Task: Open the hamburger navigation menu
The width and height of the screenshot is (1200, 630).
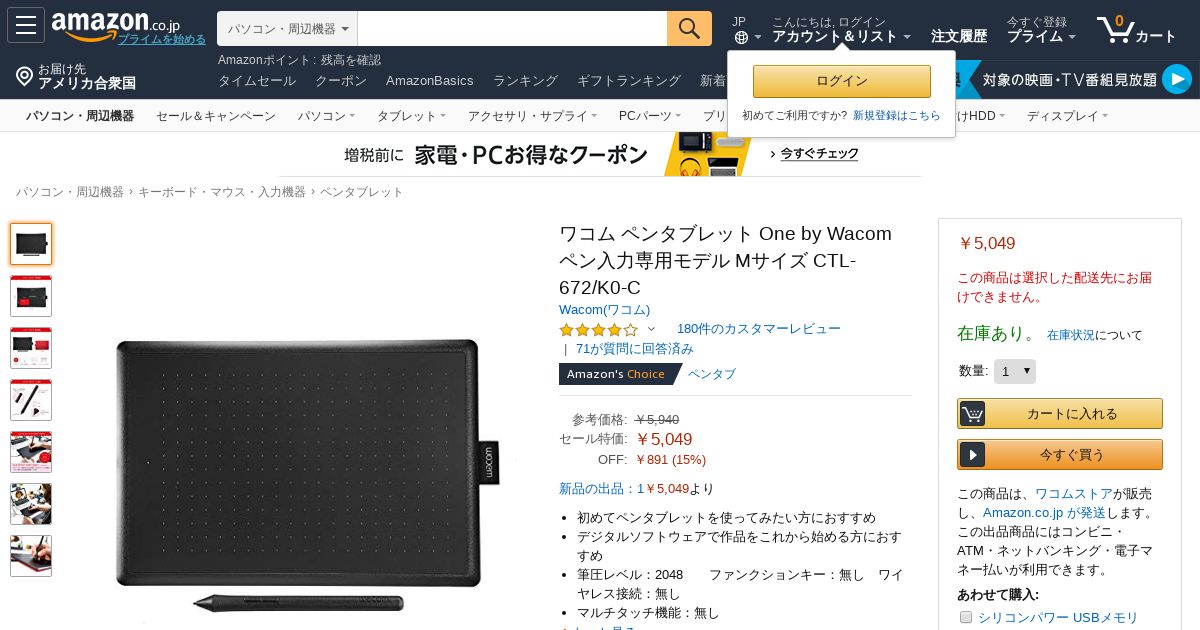Action: coord(25,25)
